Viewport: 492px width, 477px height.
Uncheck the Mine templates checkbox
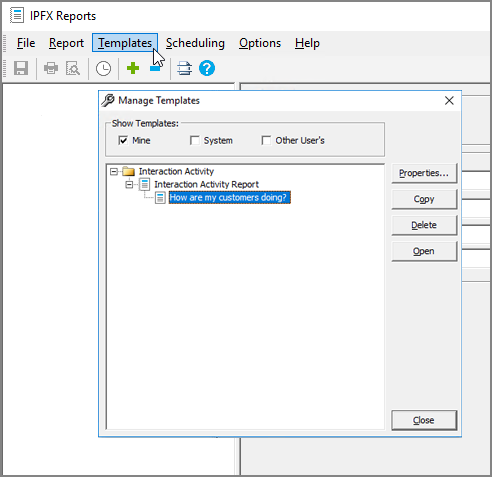point(123,140)
